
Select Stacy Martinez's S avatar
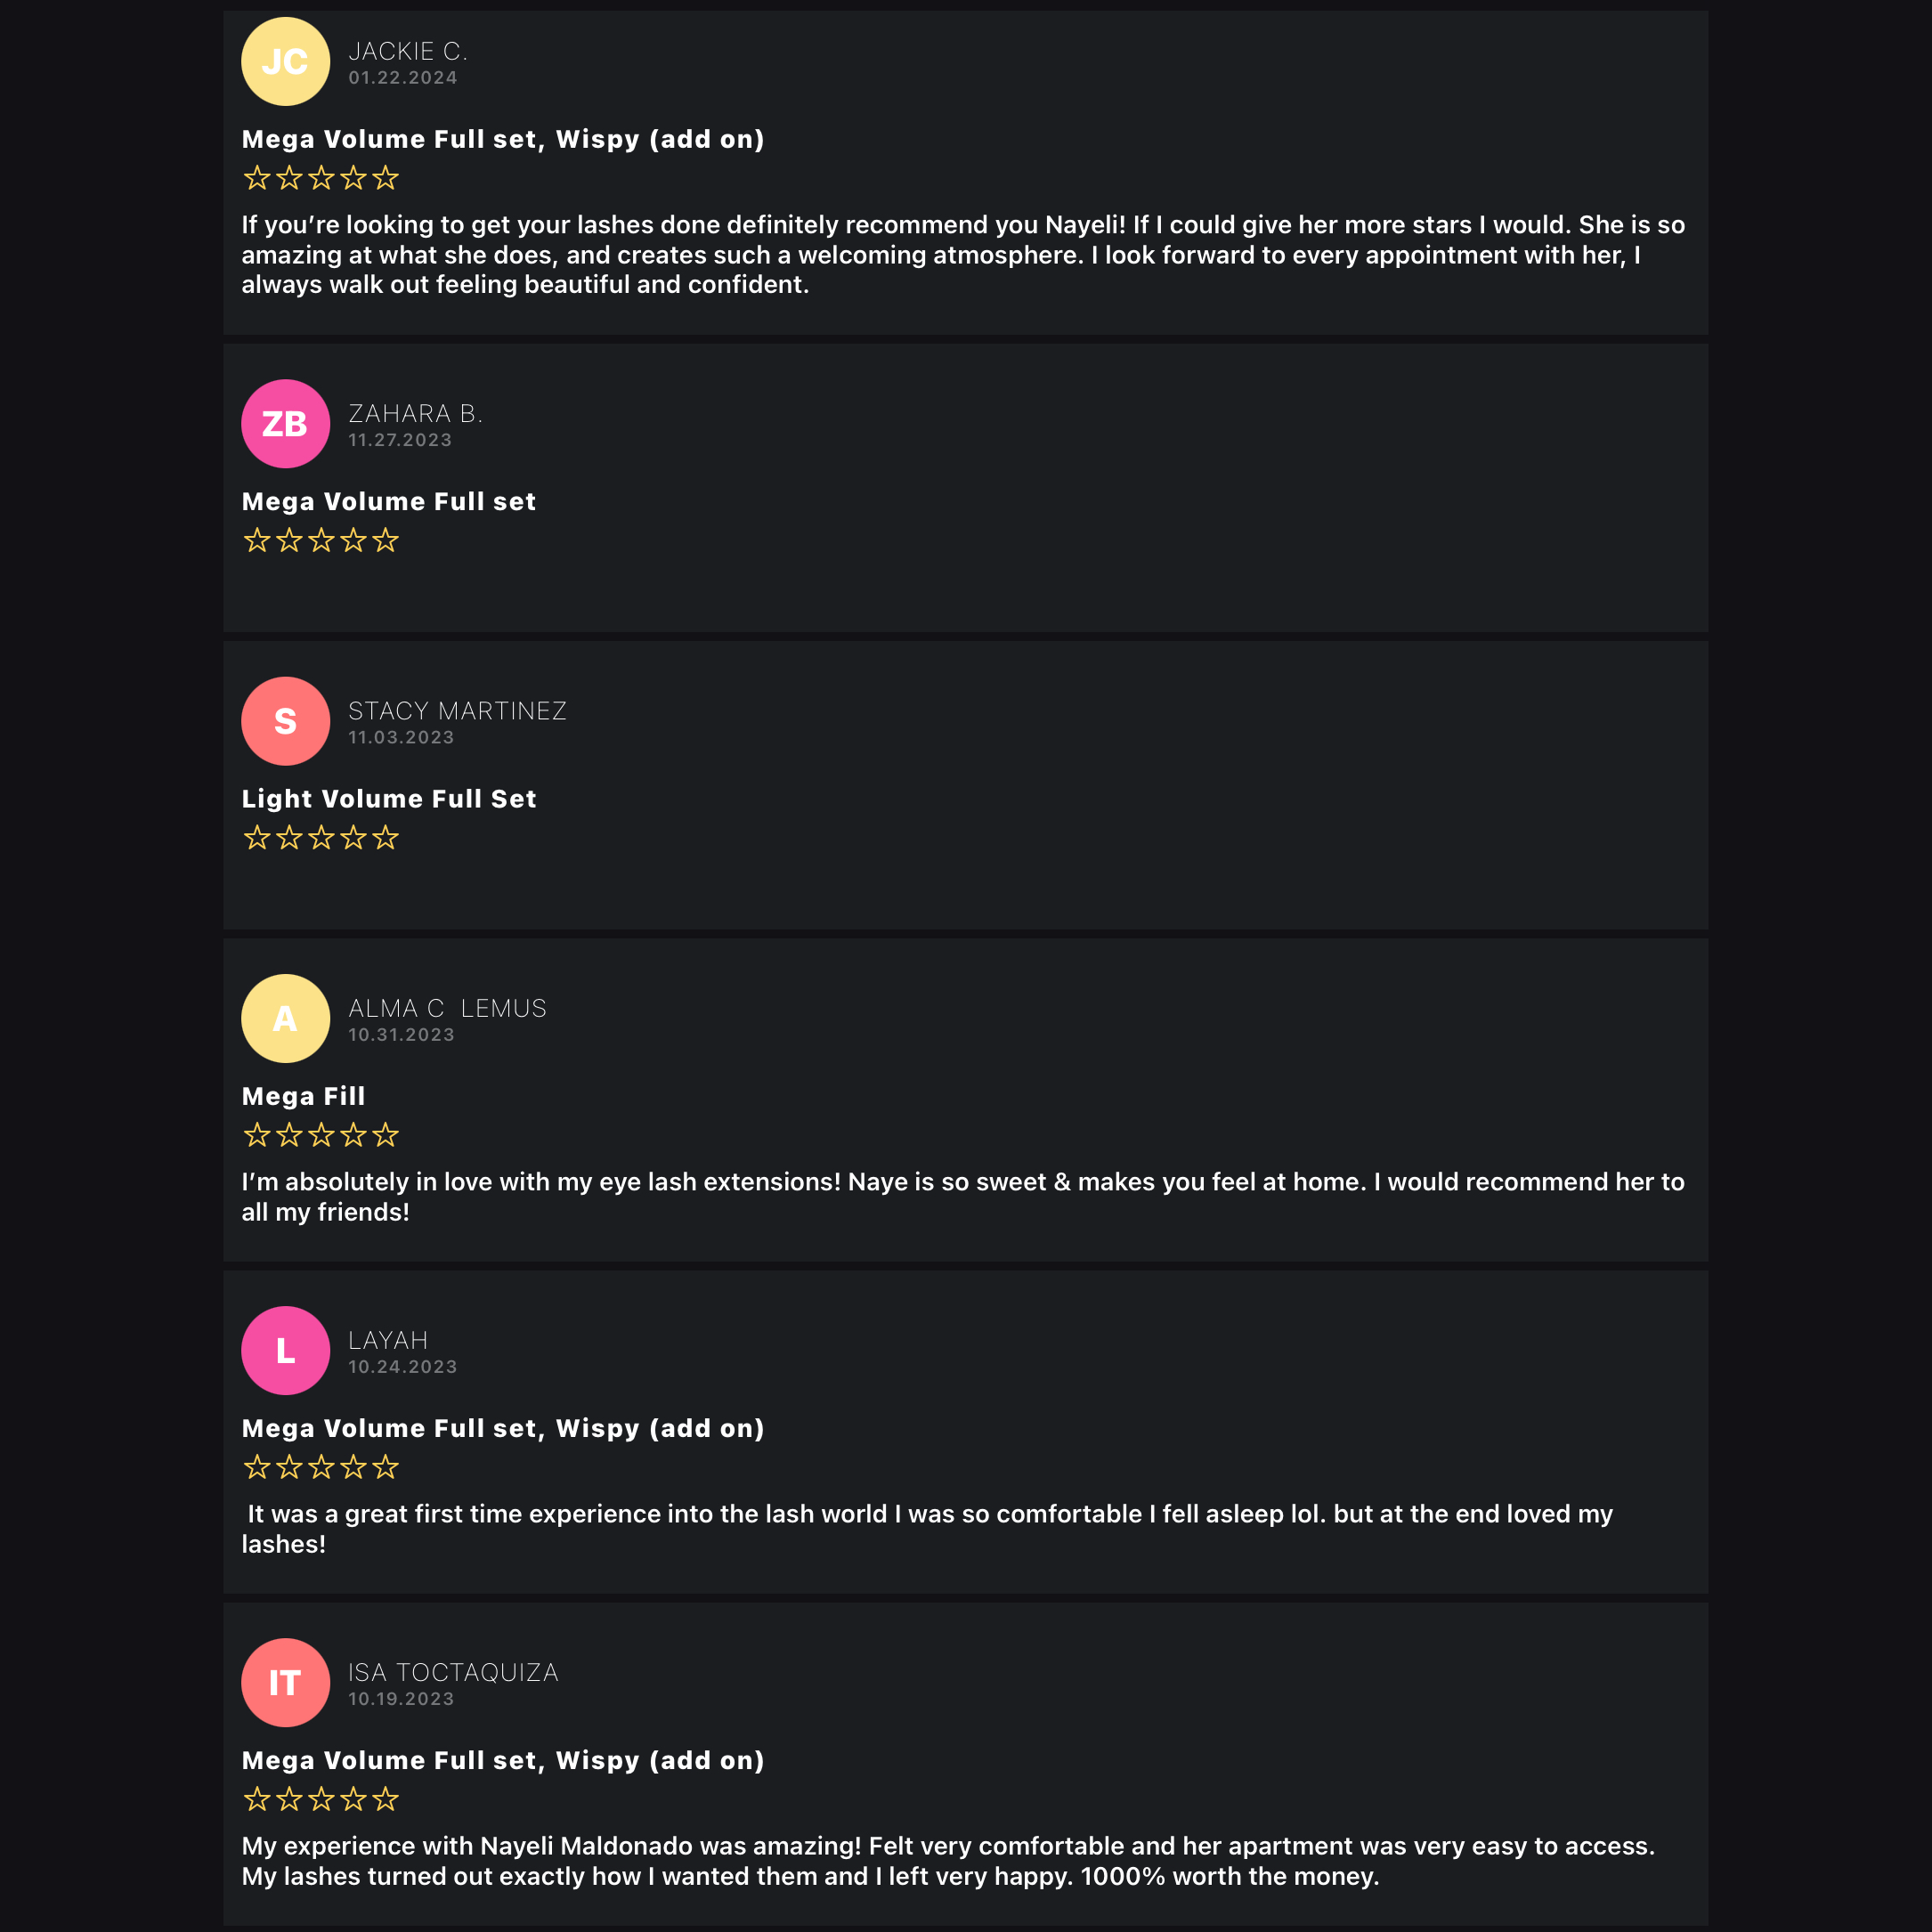285,721
